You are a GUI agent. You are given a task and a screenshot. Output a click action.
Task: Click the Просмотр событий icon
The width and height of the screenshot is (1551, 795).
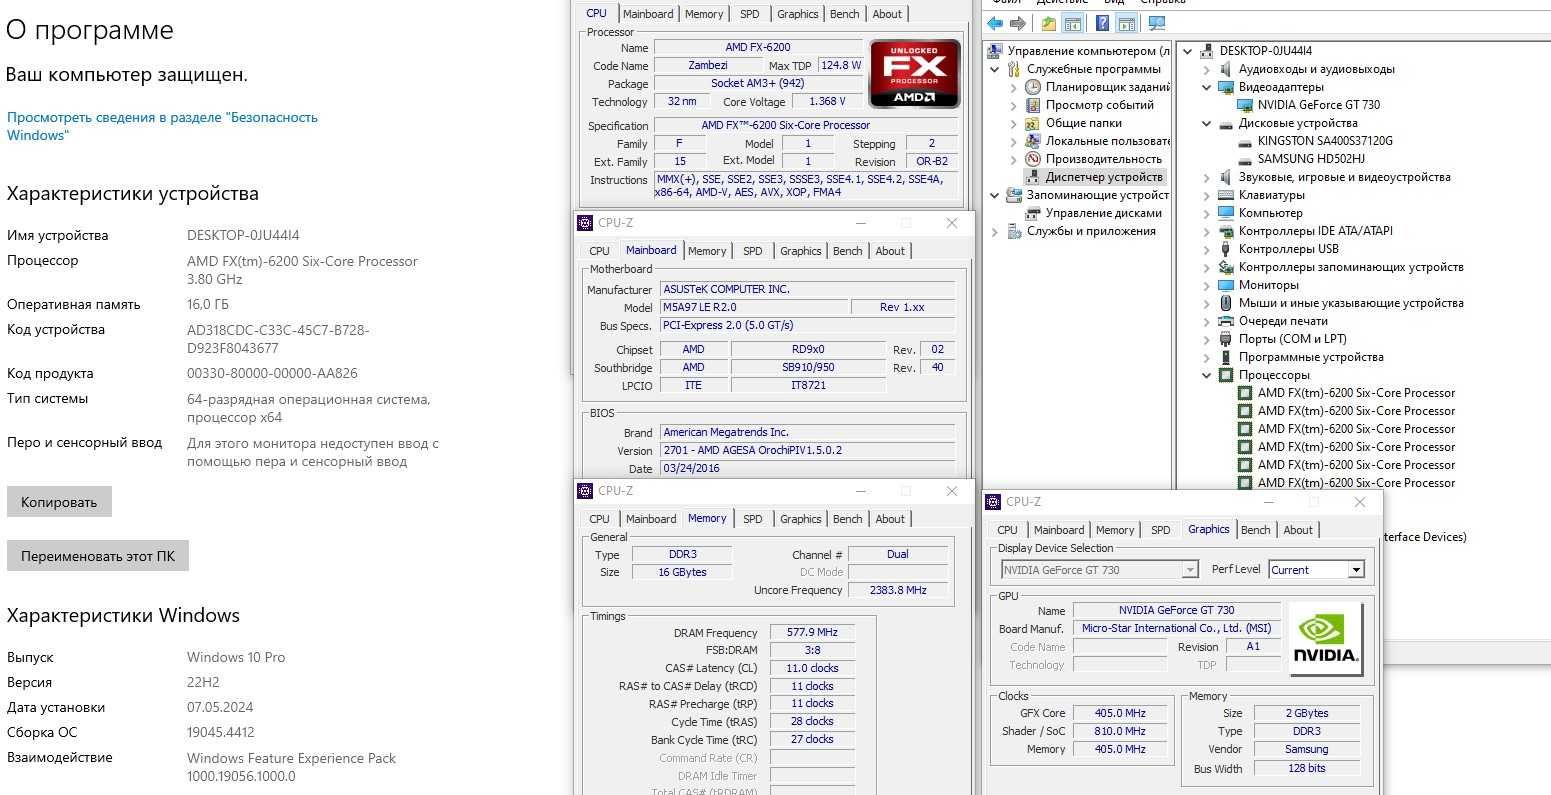tap(1033, 105)
